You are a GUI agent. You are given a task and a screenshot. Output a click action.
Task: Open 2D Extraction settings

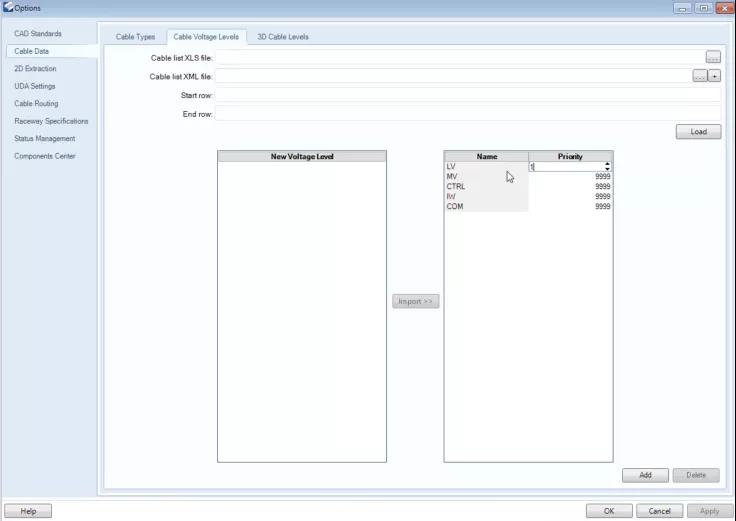[35, 69]
